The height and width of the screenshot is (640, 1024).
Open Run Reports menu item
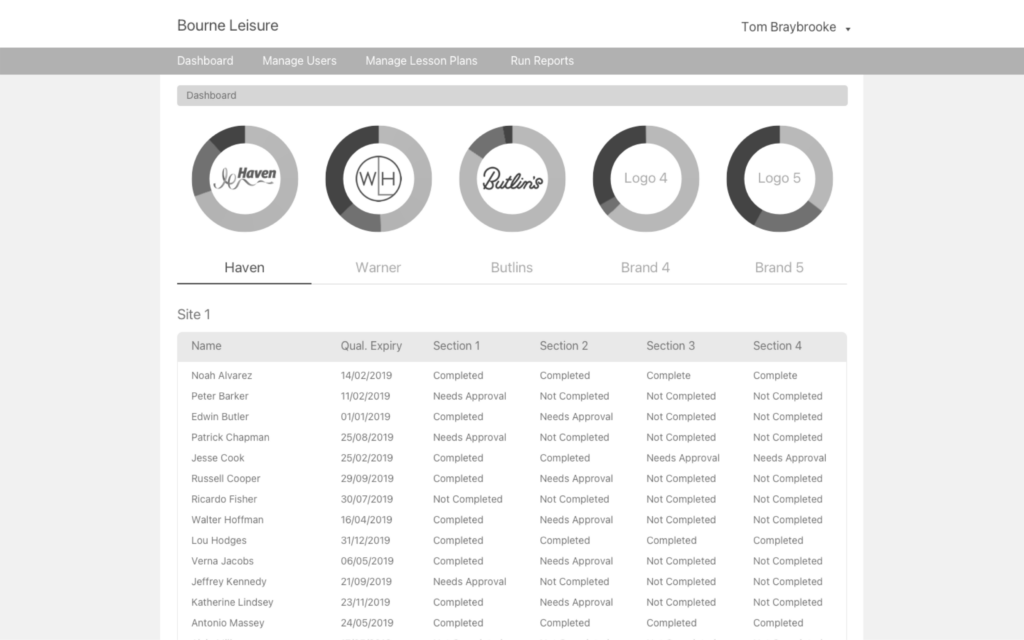542,61
